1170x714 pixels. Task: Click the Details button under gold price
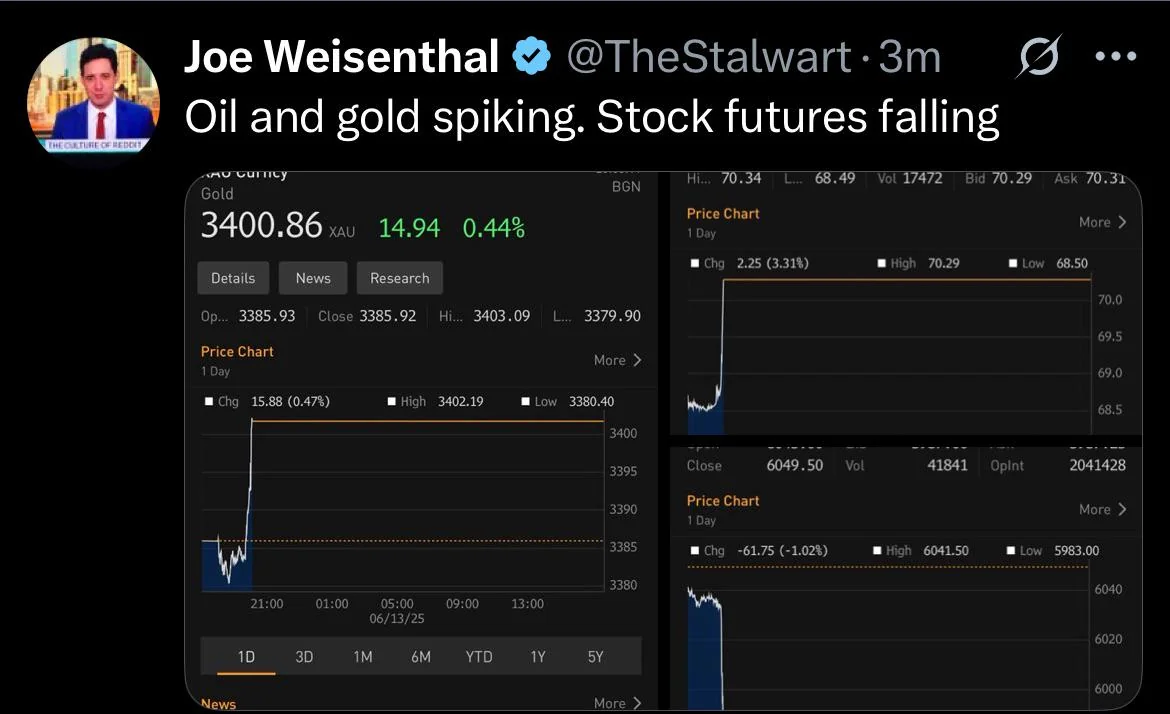(234, 278)
